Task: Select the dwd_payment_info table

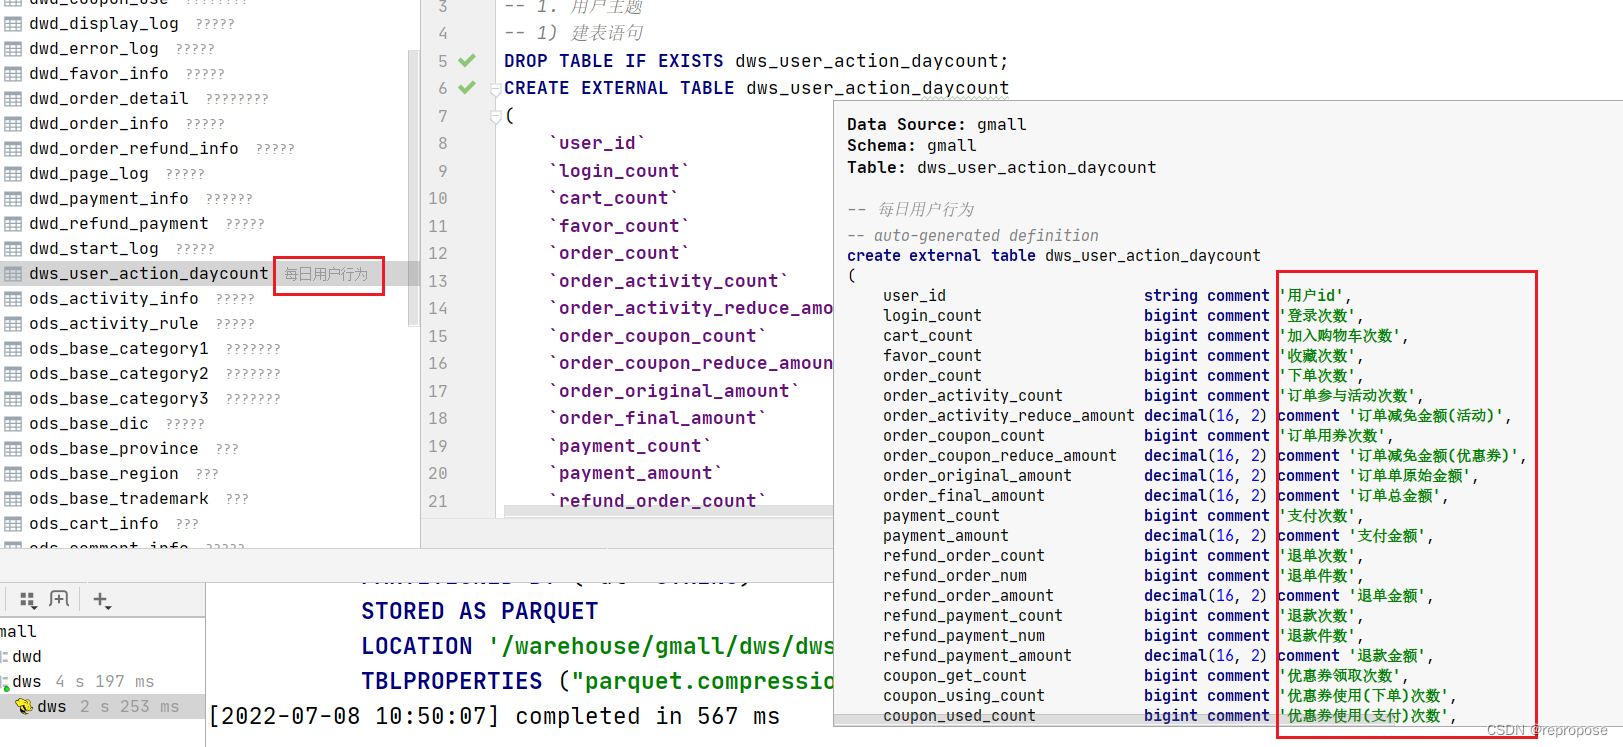Action: (109, 198)
